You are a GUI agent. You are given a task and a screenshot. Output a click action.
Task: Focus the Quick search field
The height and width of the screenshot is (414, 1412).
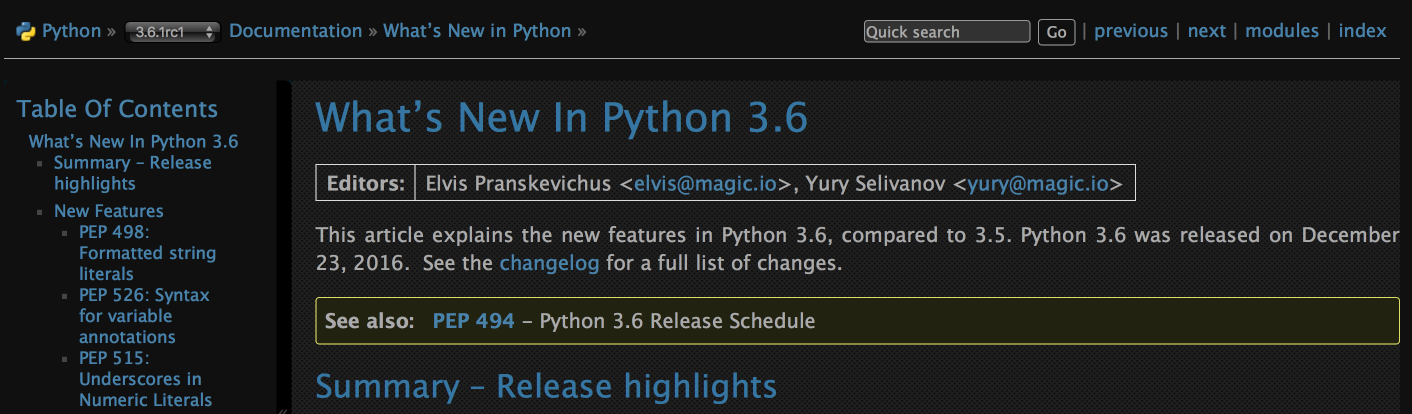point(946,32)
